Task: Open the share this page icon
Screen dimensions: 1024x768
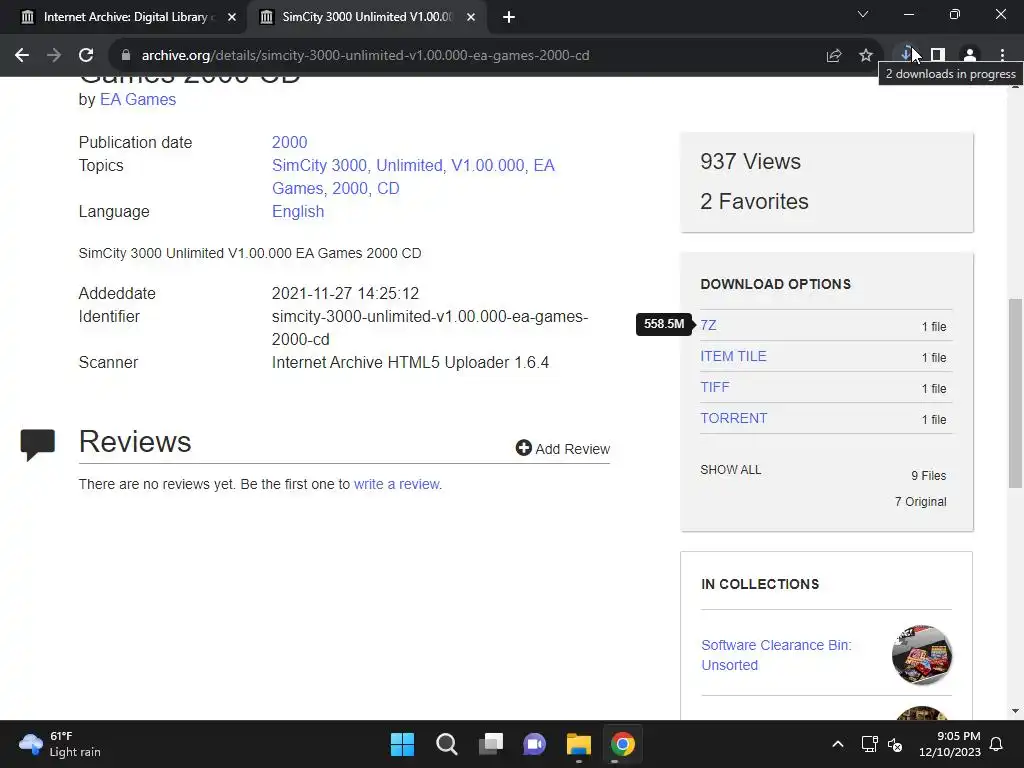Action: pos(833,56)
